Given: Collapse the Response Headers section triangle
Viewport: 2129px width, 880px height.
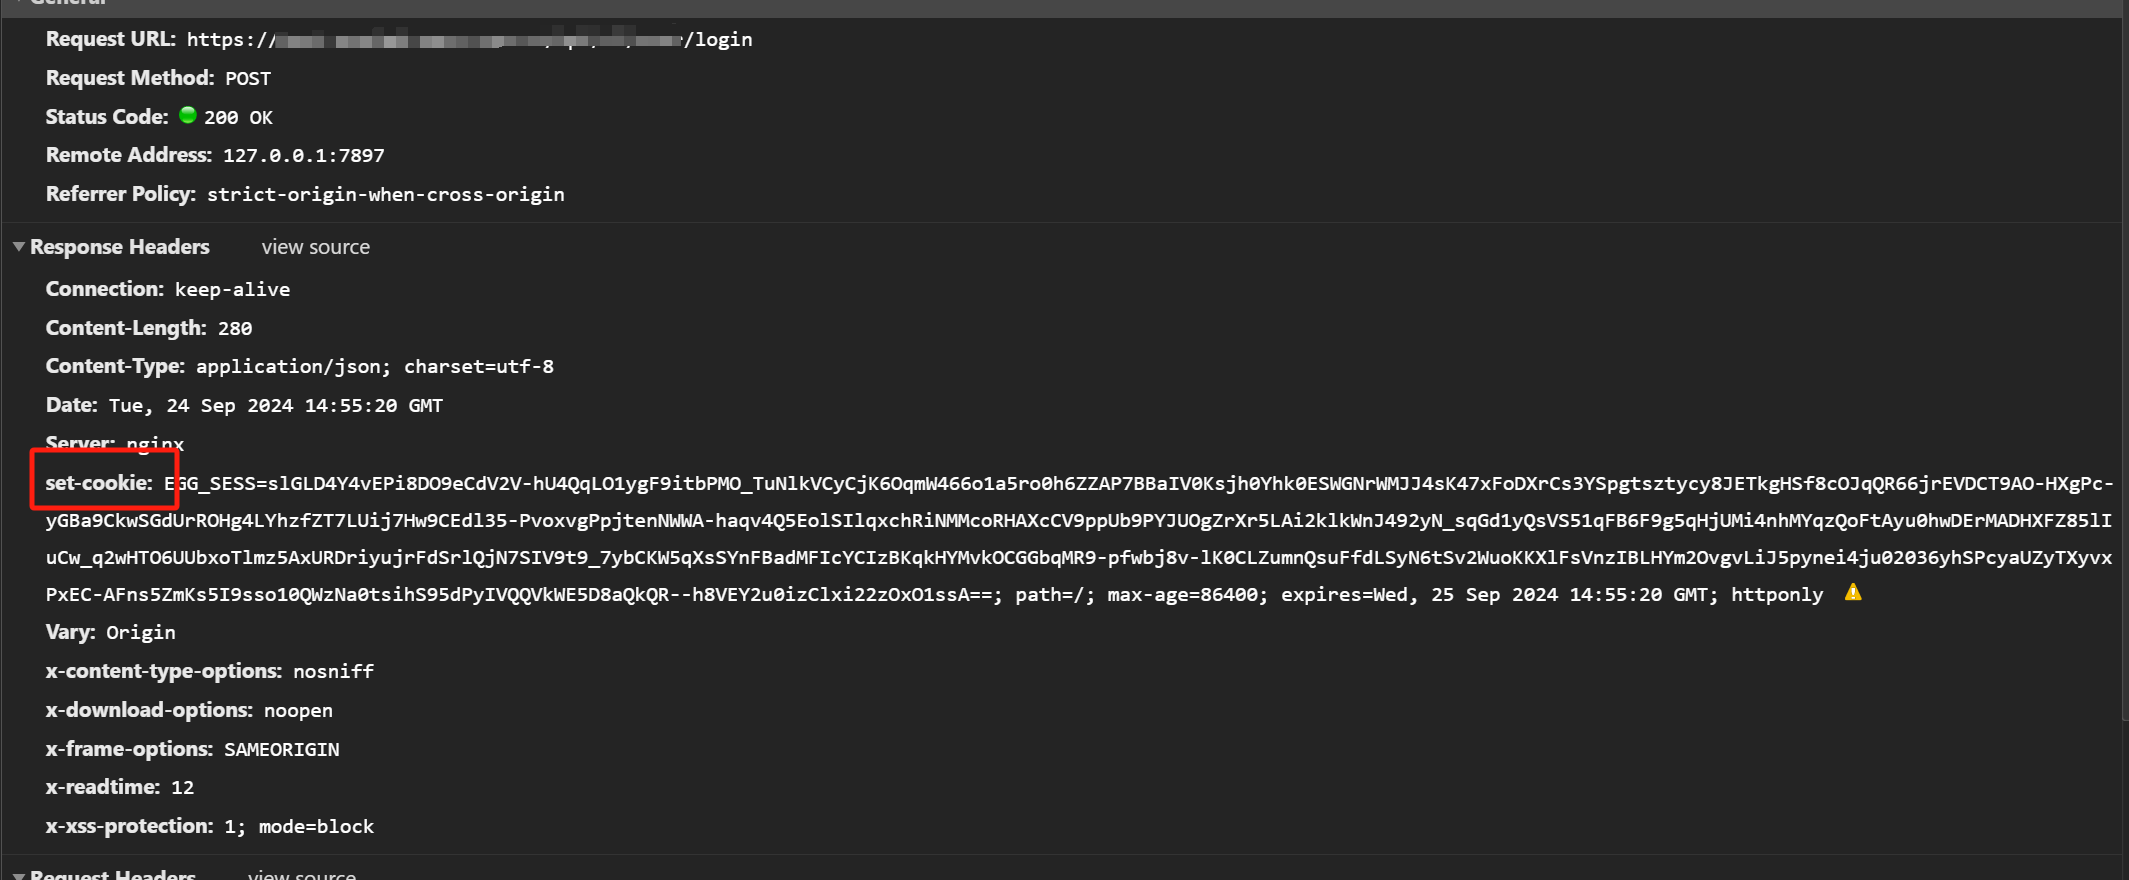Looking at the screenshot, I should (18, 247).
